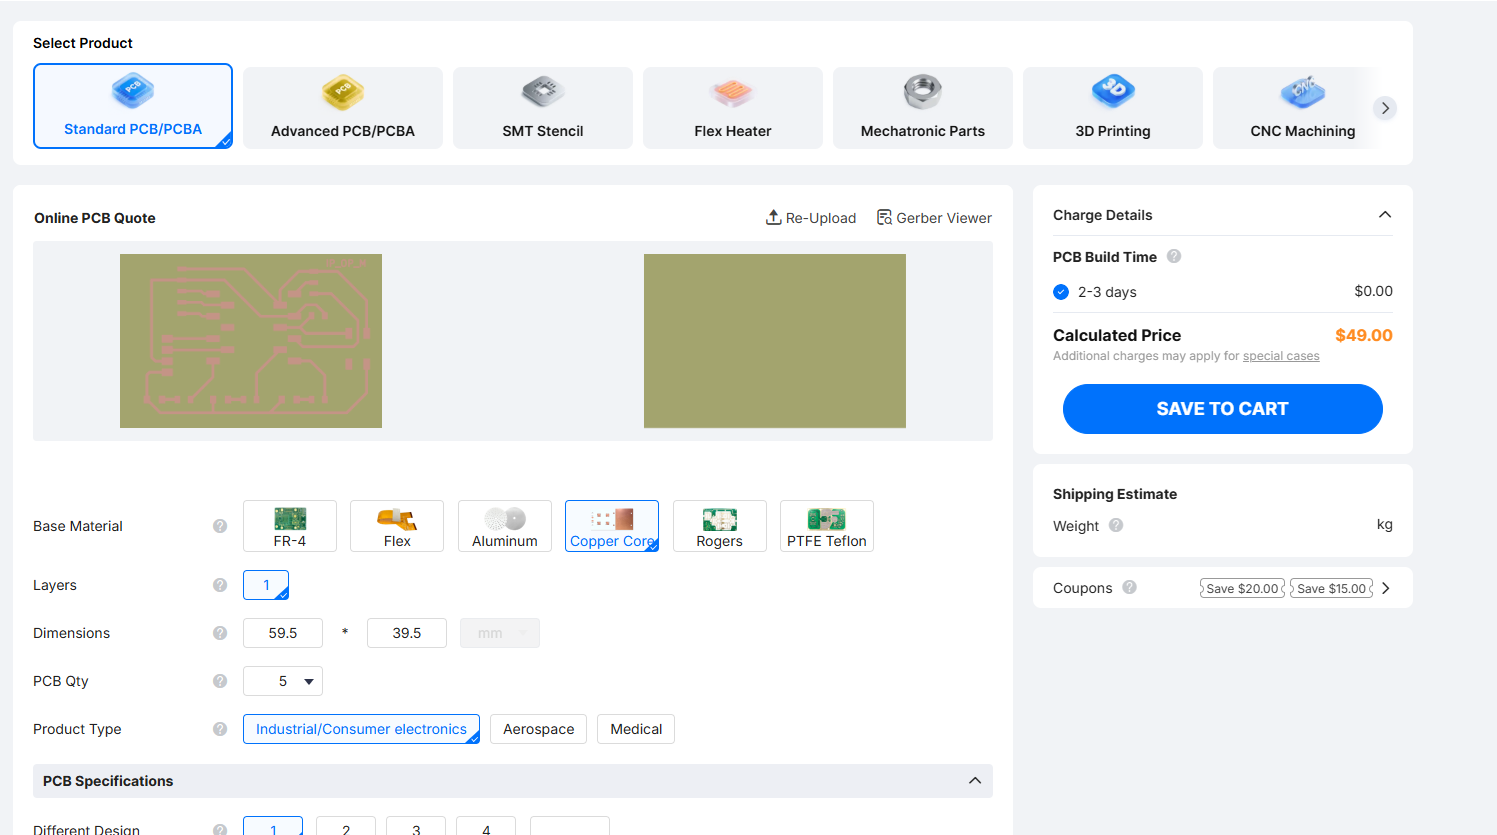Open the Layers help icon
The image size is (1497, 835).
pyautogui.click(x=220, y=585)
